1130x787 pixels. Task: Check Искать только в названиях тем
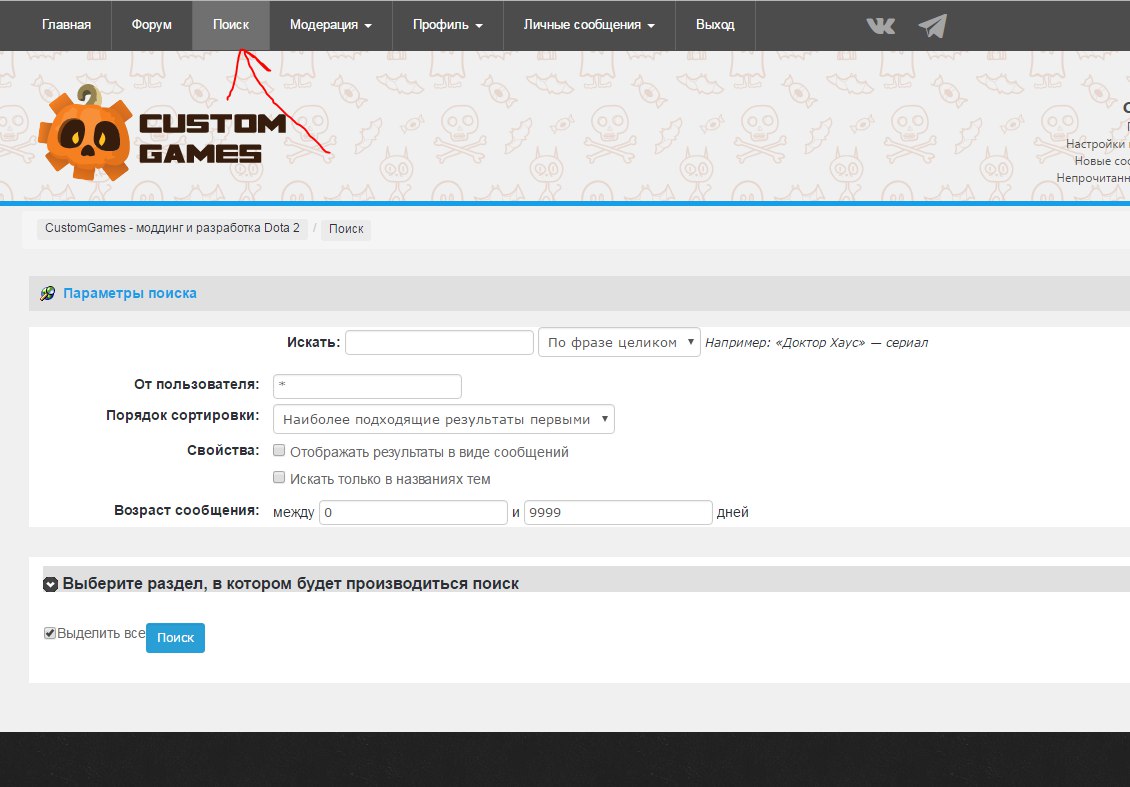279,478
